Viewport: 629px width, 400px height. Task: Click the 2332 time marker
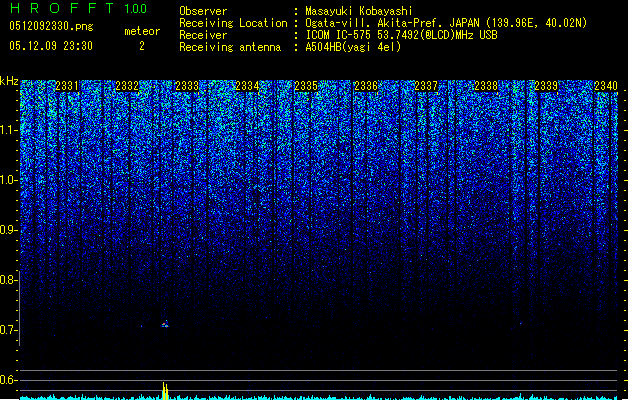pos(127,86)
